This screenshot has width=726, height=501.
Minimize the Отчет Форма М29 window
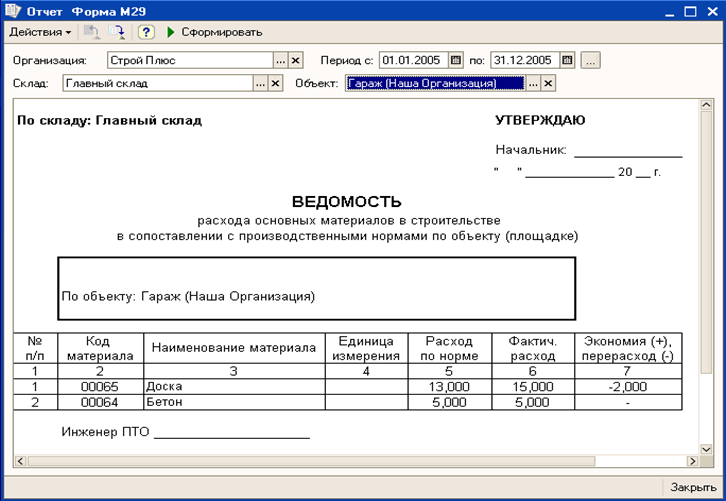pos(670,12)
